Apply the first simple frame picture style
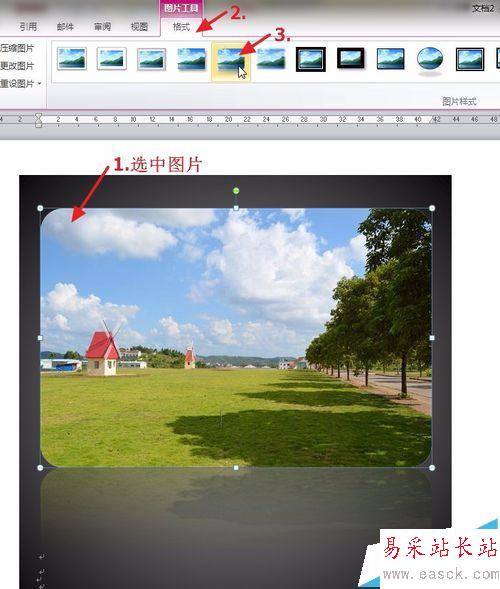500x589 pixels. click(72, 59)
